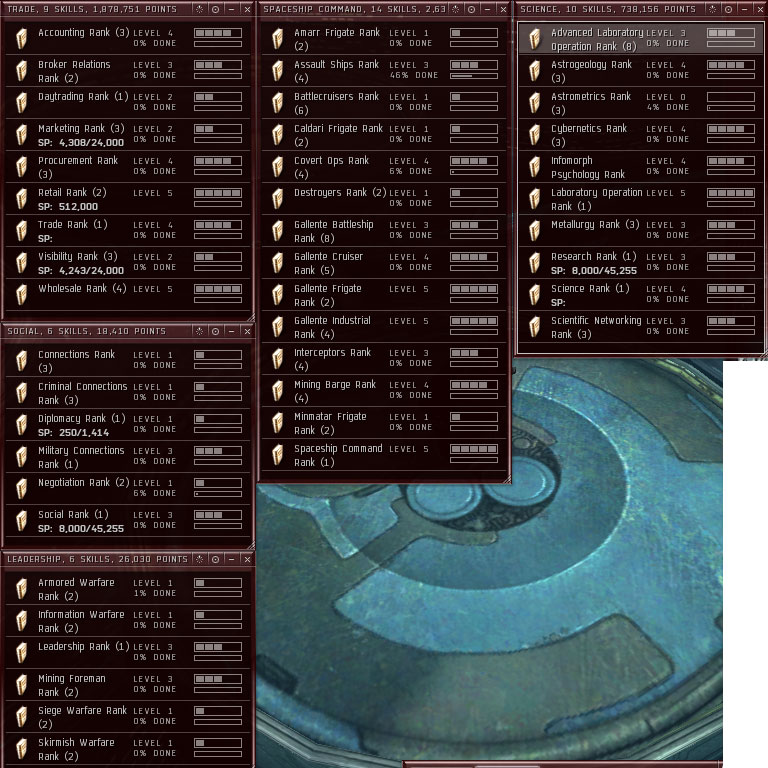Select the Advanced Laboratory Operation book icon

(x=534, y=38)
